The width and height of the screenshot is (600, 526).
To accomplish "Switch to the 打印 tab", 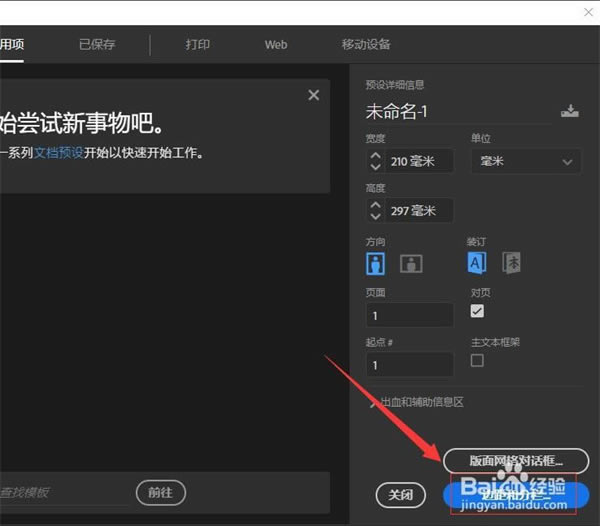I will click(x=197, y=44).
